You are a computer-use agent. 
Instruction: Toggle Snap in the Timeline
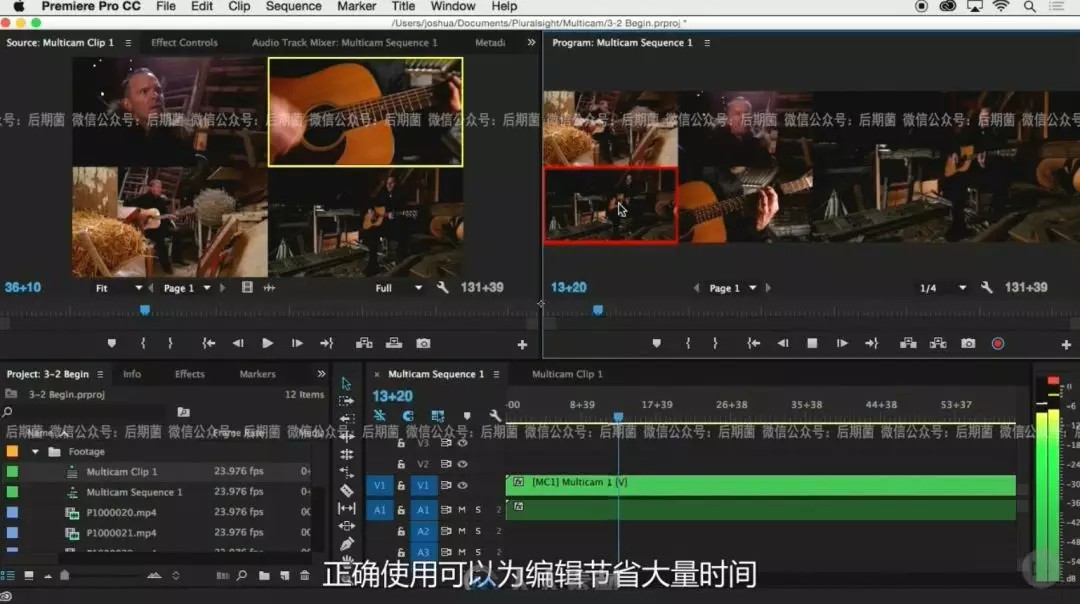[408, 415]
